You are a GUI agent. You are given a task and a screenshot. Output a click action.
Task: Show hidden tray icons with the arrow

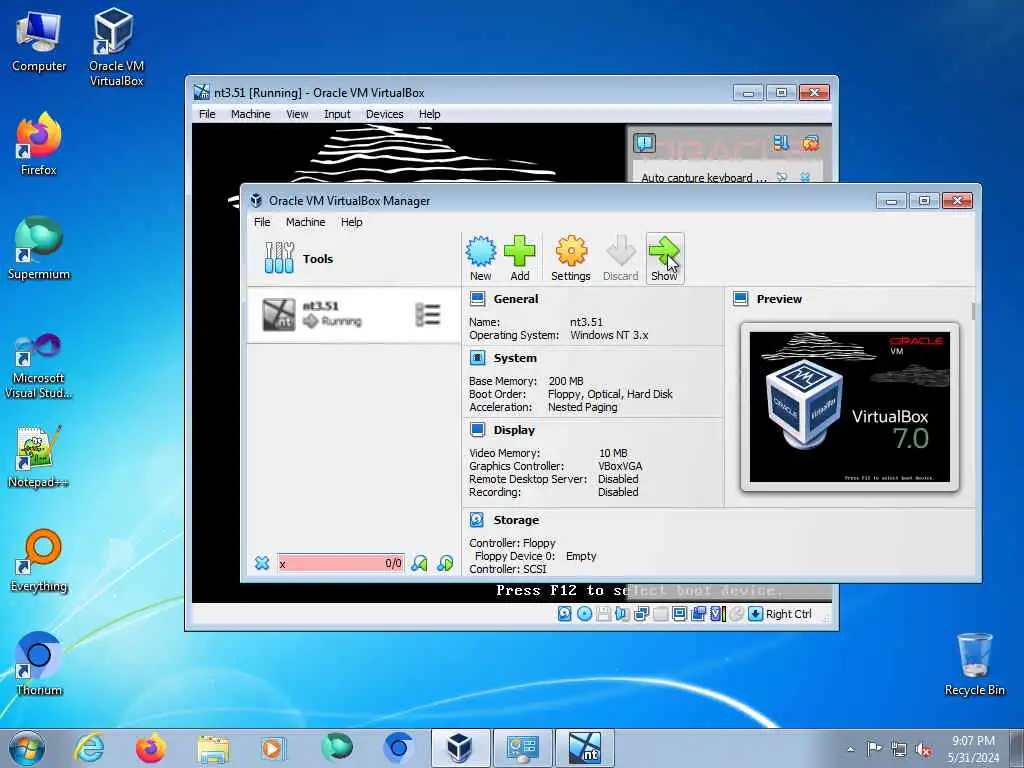click(850, 749)
